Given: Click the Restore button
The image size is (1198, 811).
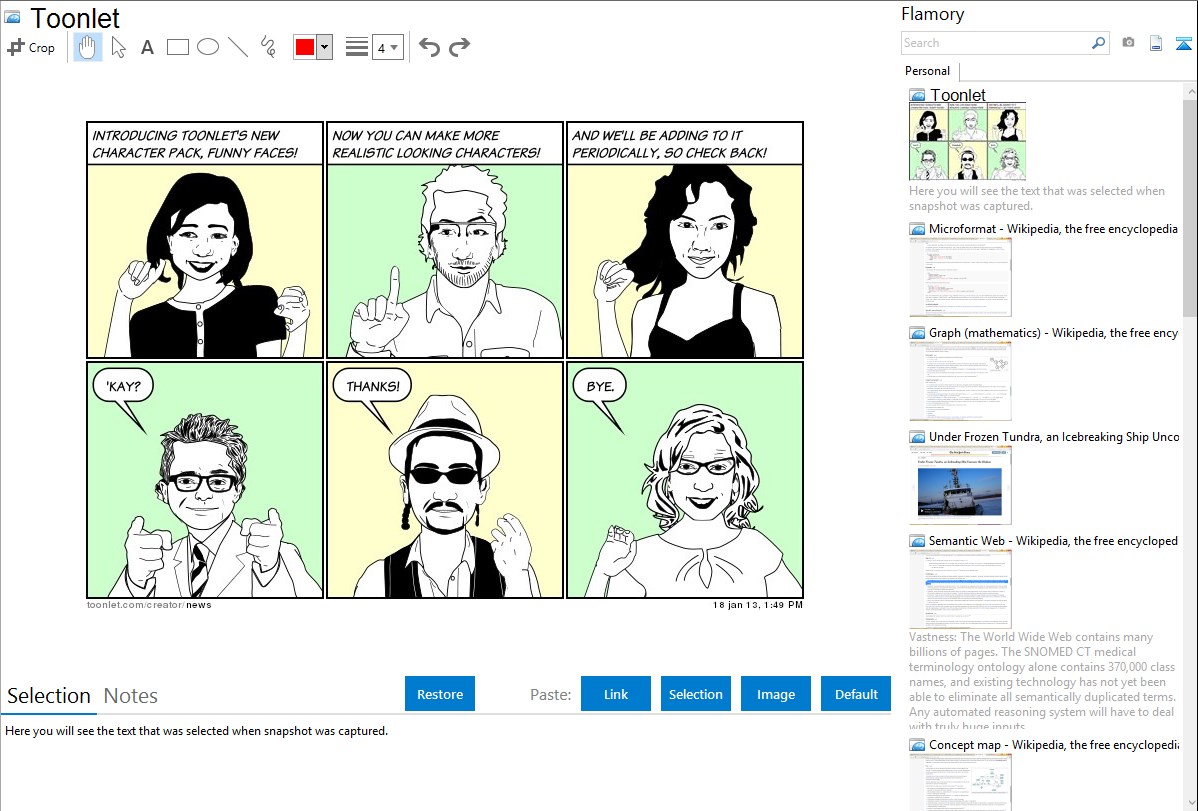Looking at the screenshot, I should pos(440,694).
